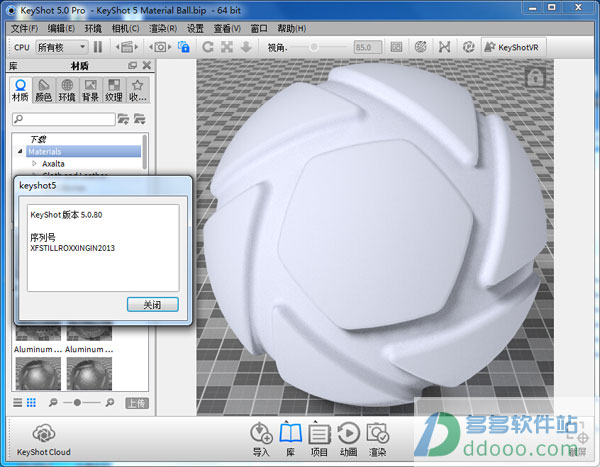This screenshot has height=467, width=600.
Task: Click the refresh render icon
Action: pyautogui.click(x=208, y=47)
